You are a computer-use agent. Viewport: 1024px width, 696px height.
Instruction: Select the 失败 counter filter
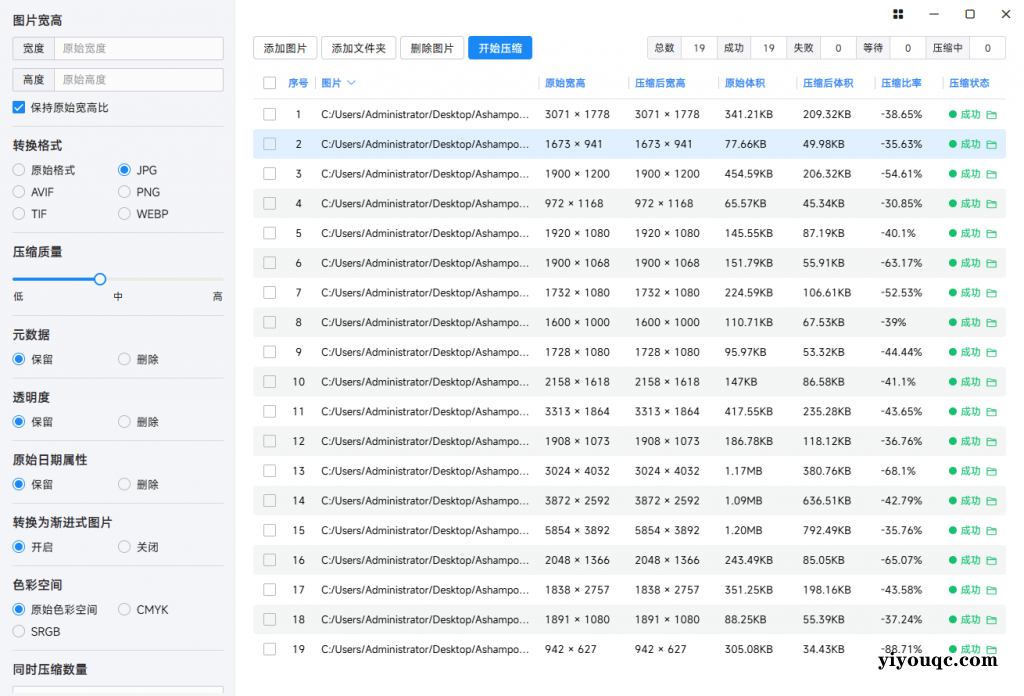tap(803, 47)
